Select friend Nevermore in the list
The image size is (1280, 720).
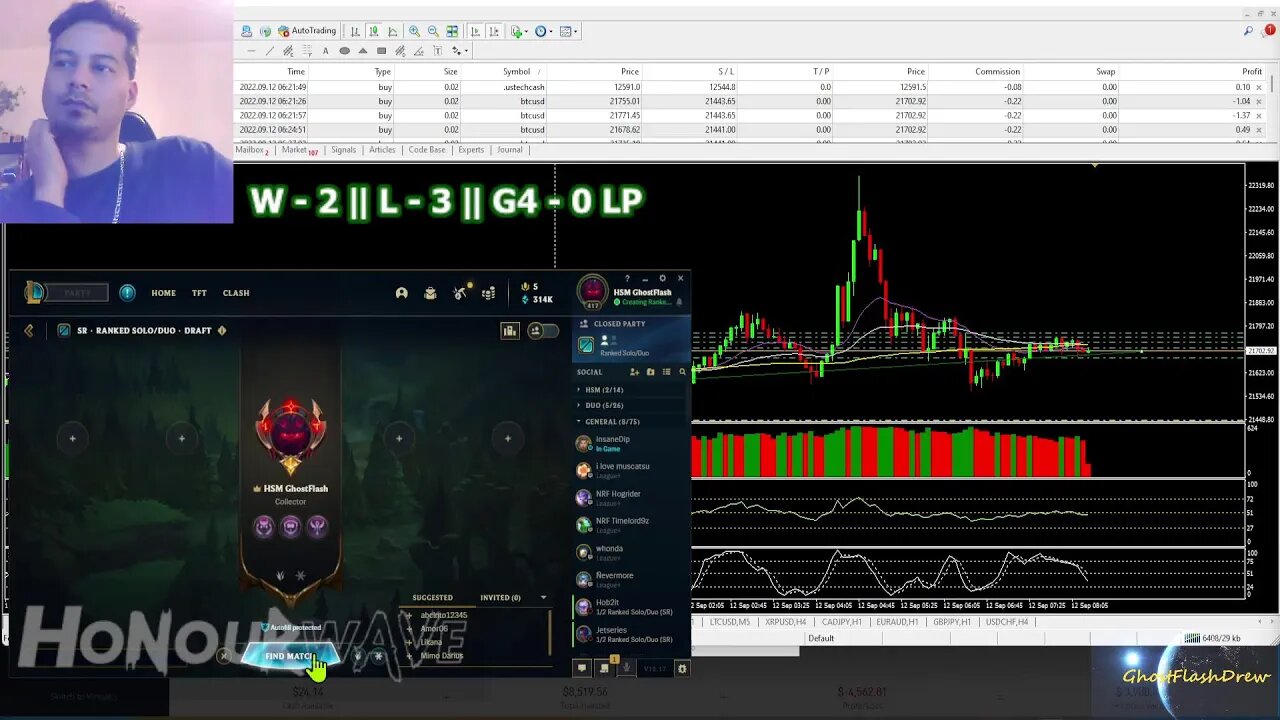point(630,579)
